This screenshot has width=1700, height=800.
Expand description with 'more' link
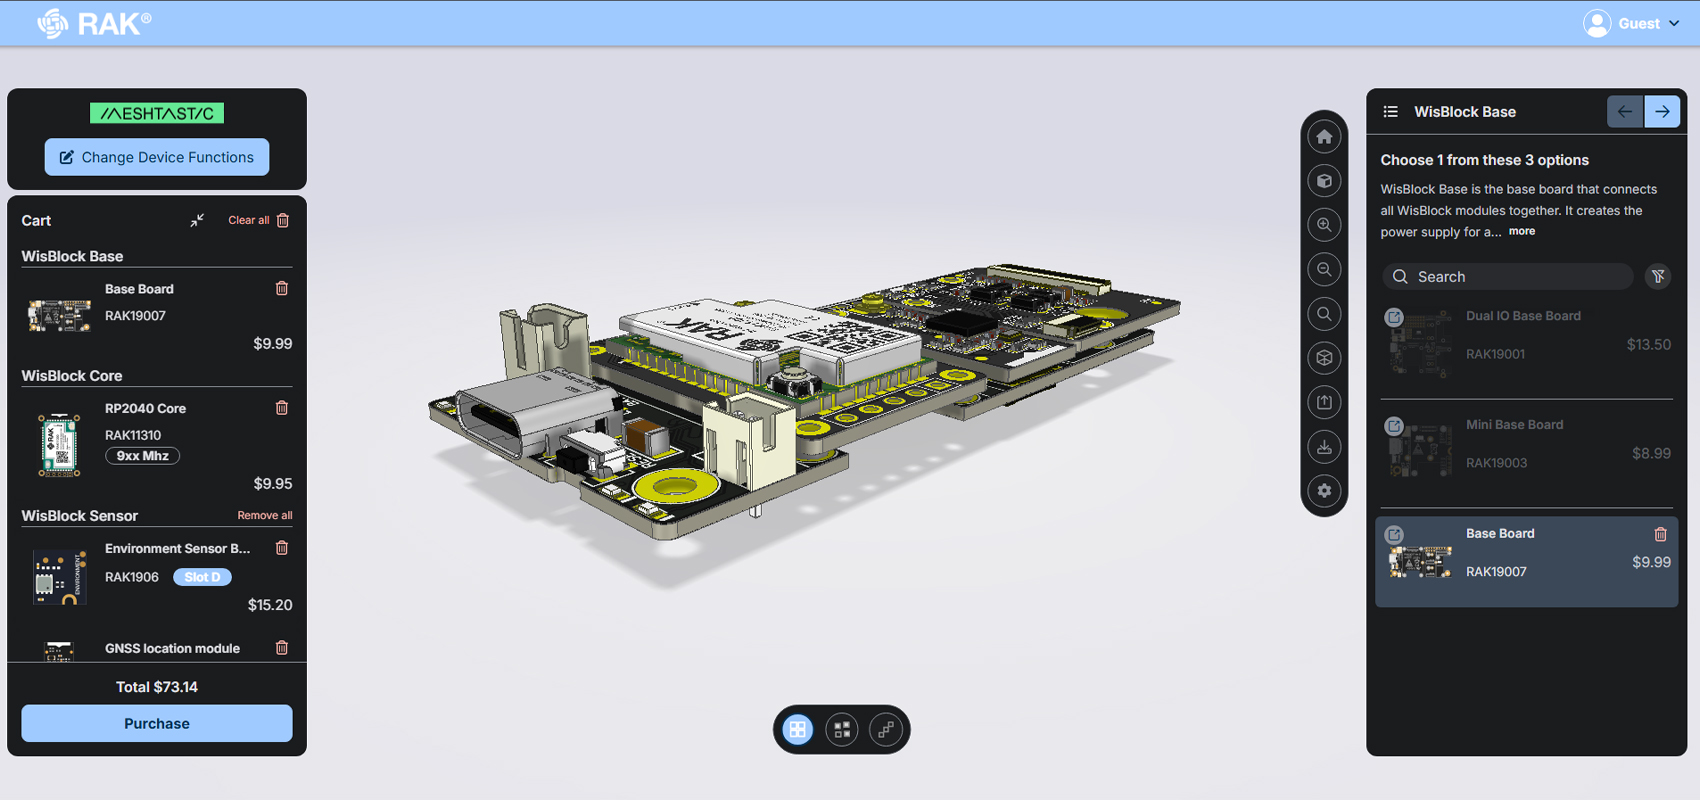click(1522, 231)
